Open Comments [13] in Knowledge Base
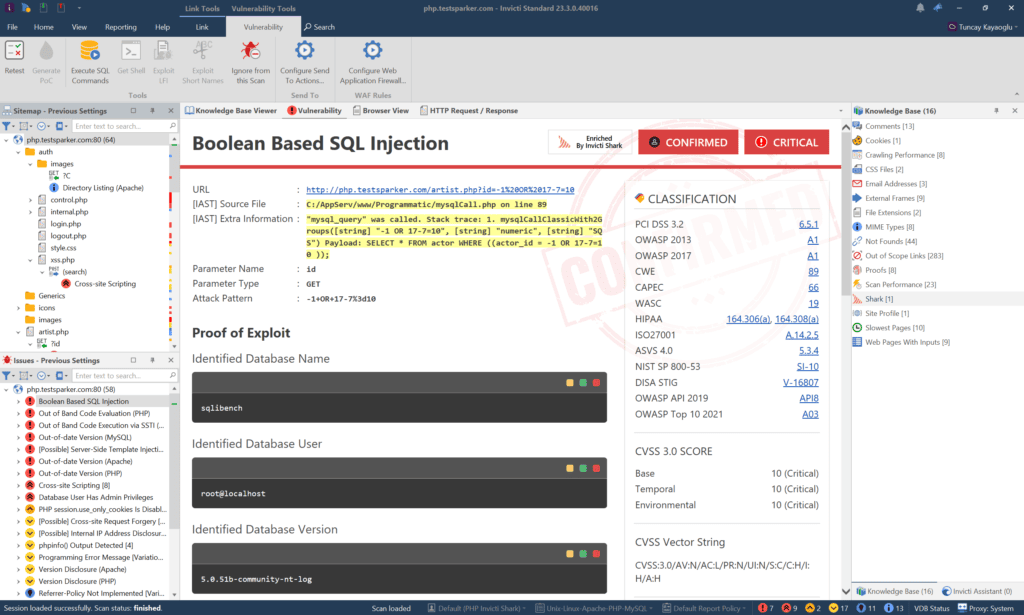1024x615 pixels. point(889,126)
